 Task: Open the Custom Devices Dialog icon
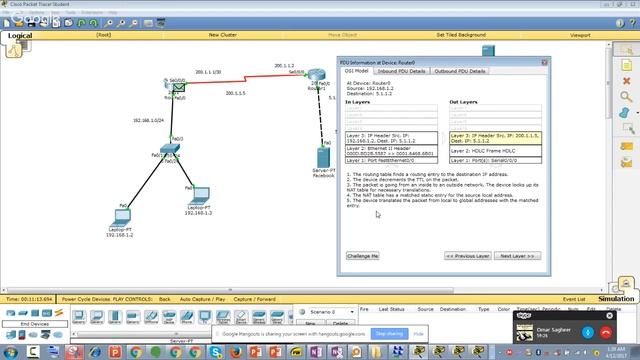point(161,23)
